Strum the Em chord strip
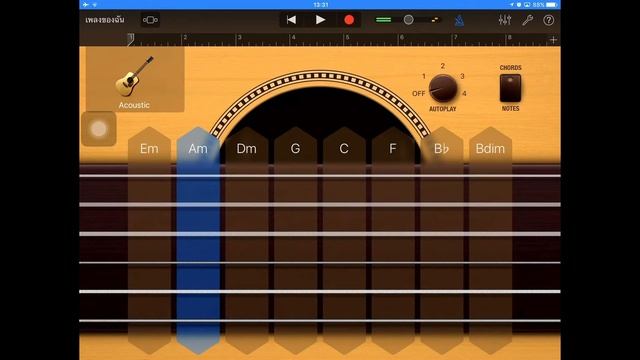 coord(149,240)
